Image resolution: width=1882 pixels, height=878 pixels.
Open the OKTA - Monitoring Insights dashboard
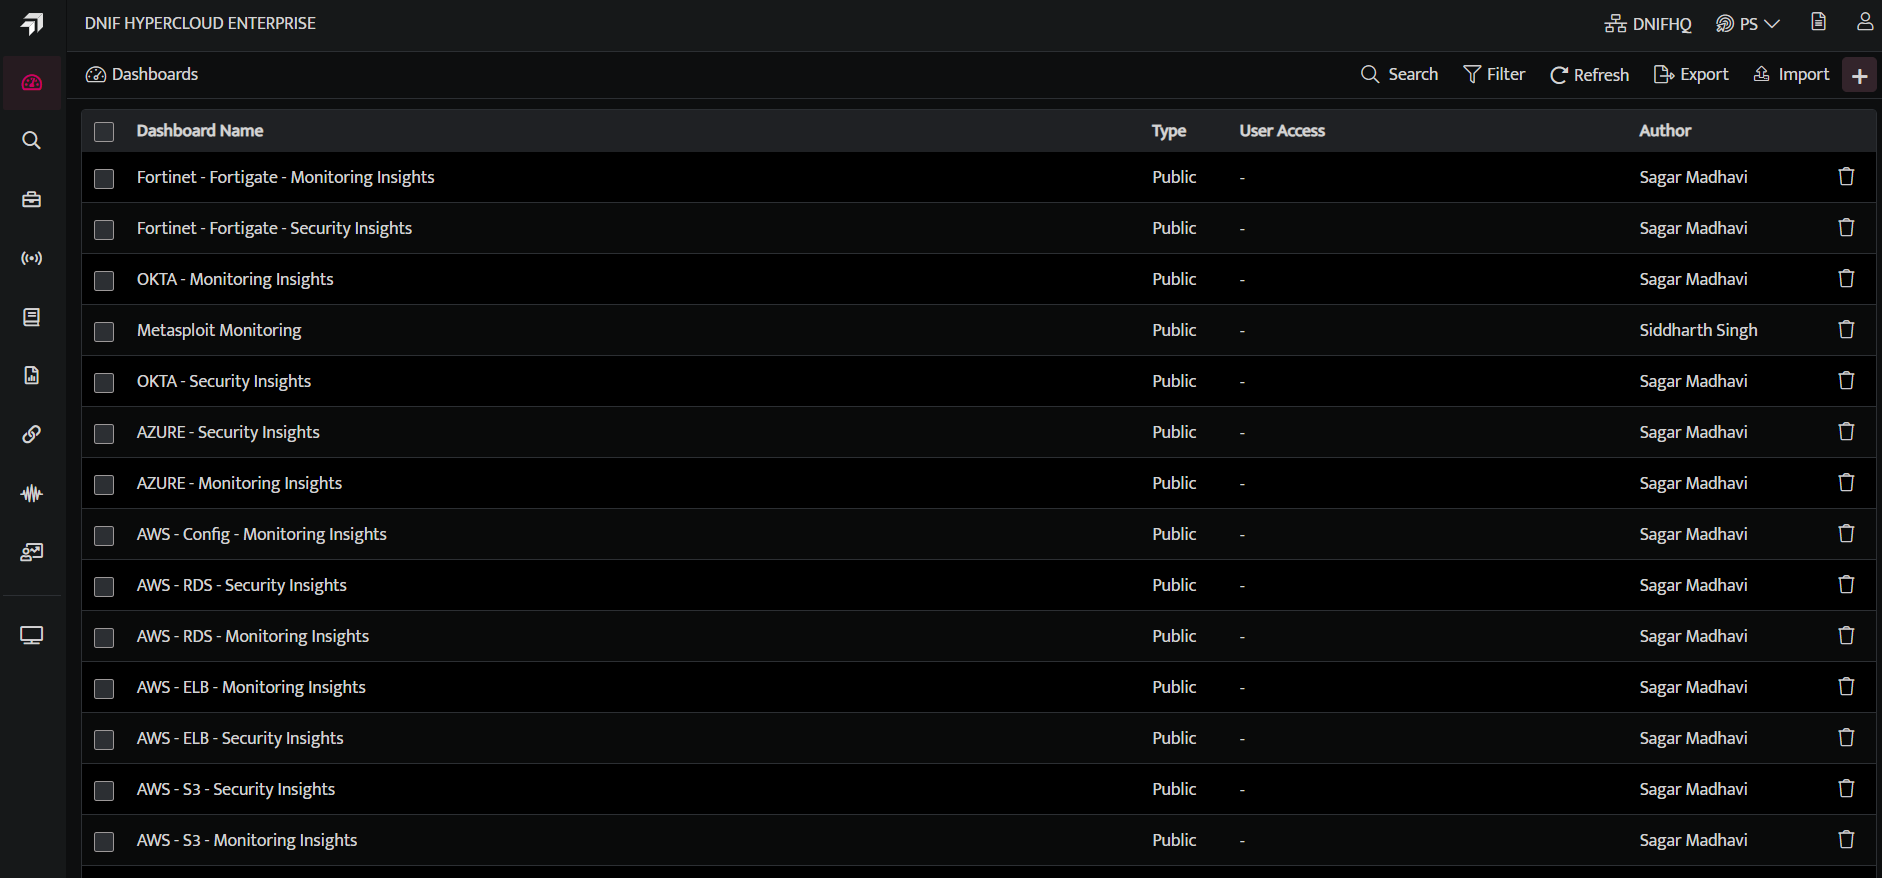(235, 279)
